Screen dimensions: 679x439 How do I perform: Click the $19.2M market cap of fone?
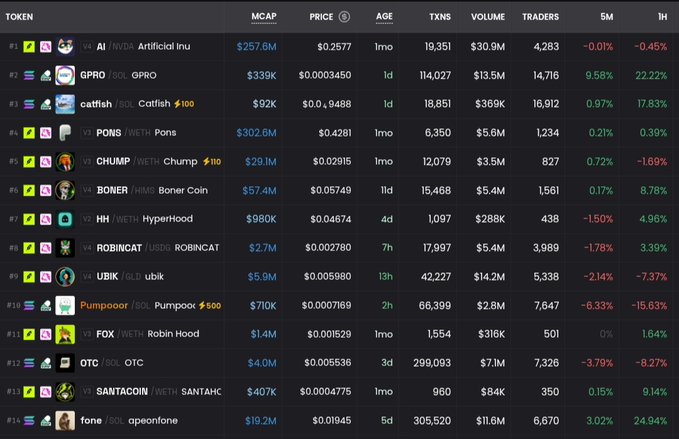coord(261,421)
